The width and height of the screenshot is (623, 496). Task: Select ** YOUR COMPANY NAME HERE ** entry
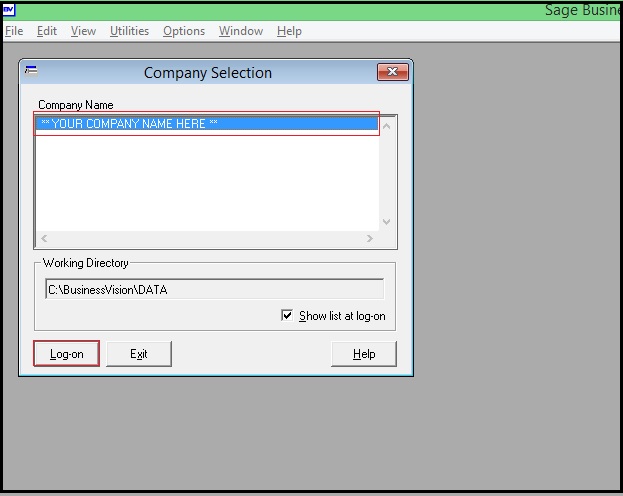pos(207,124)
